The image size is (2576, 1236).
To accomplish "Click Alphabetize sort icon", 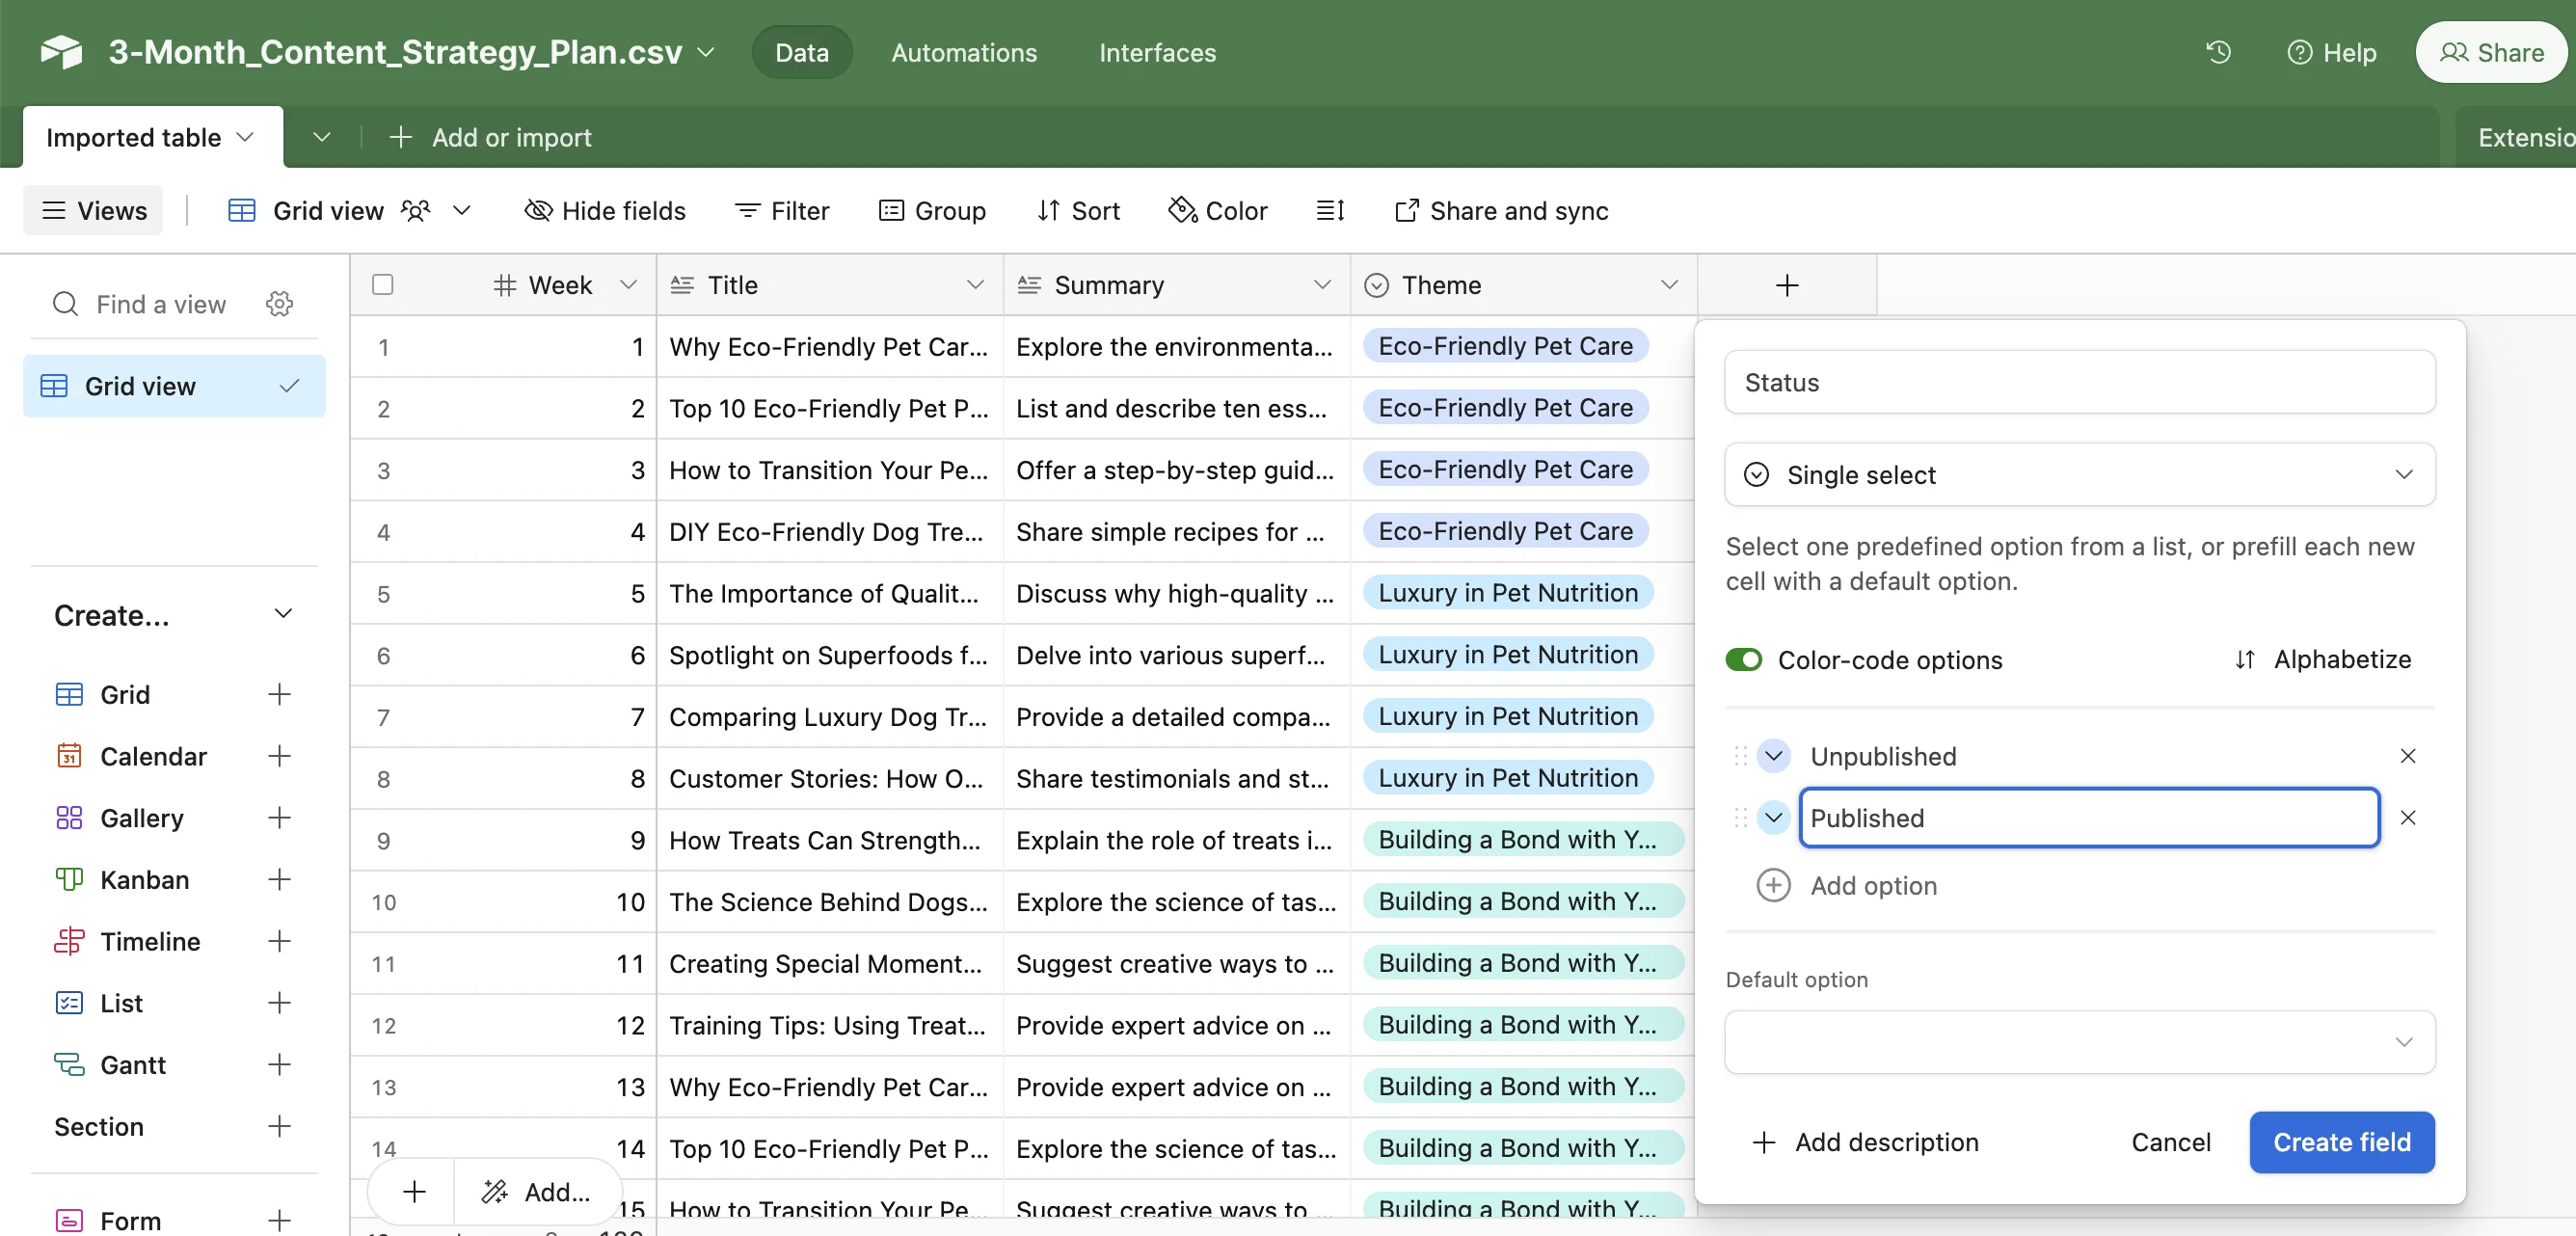I will pyautogui.click(x=2244, y=660).
